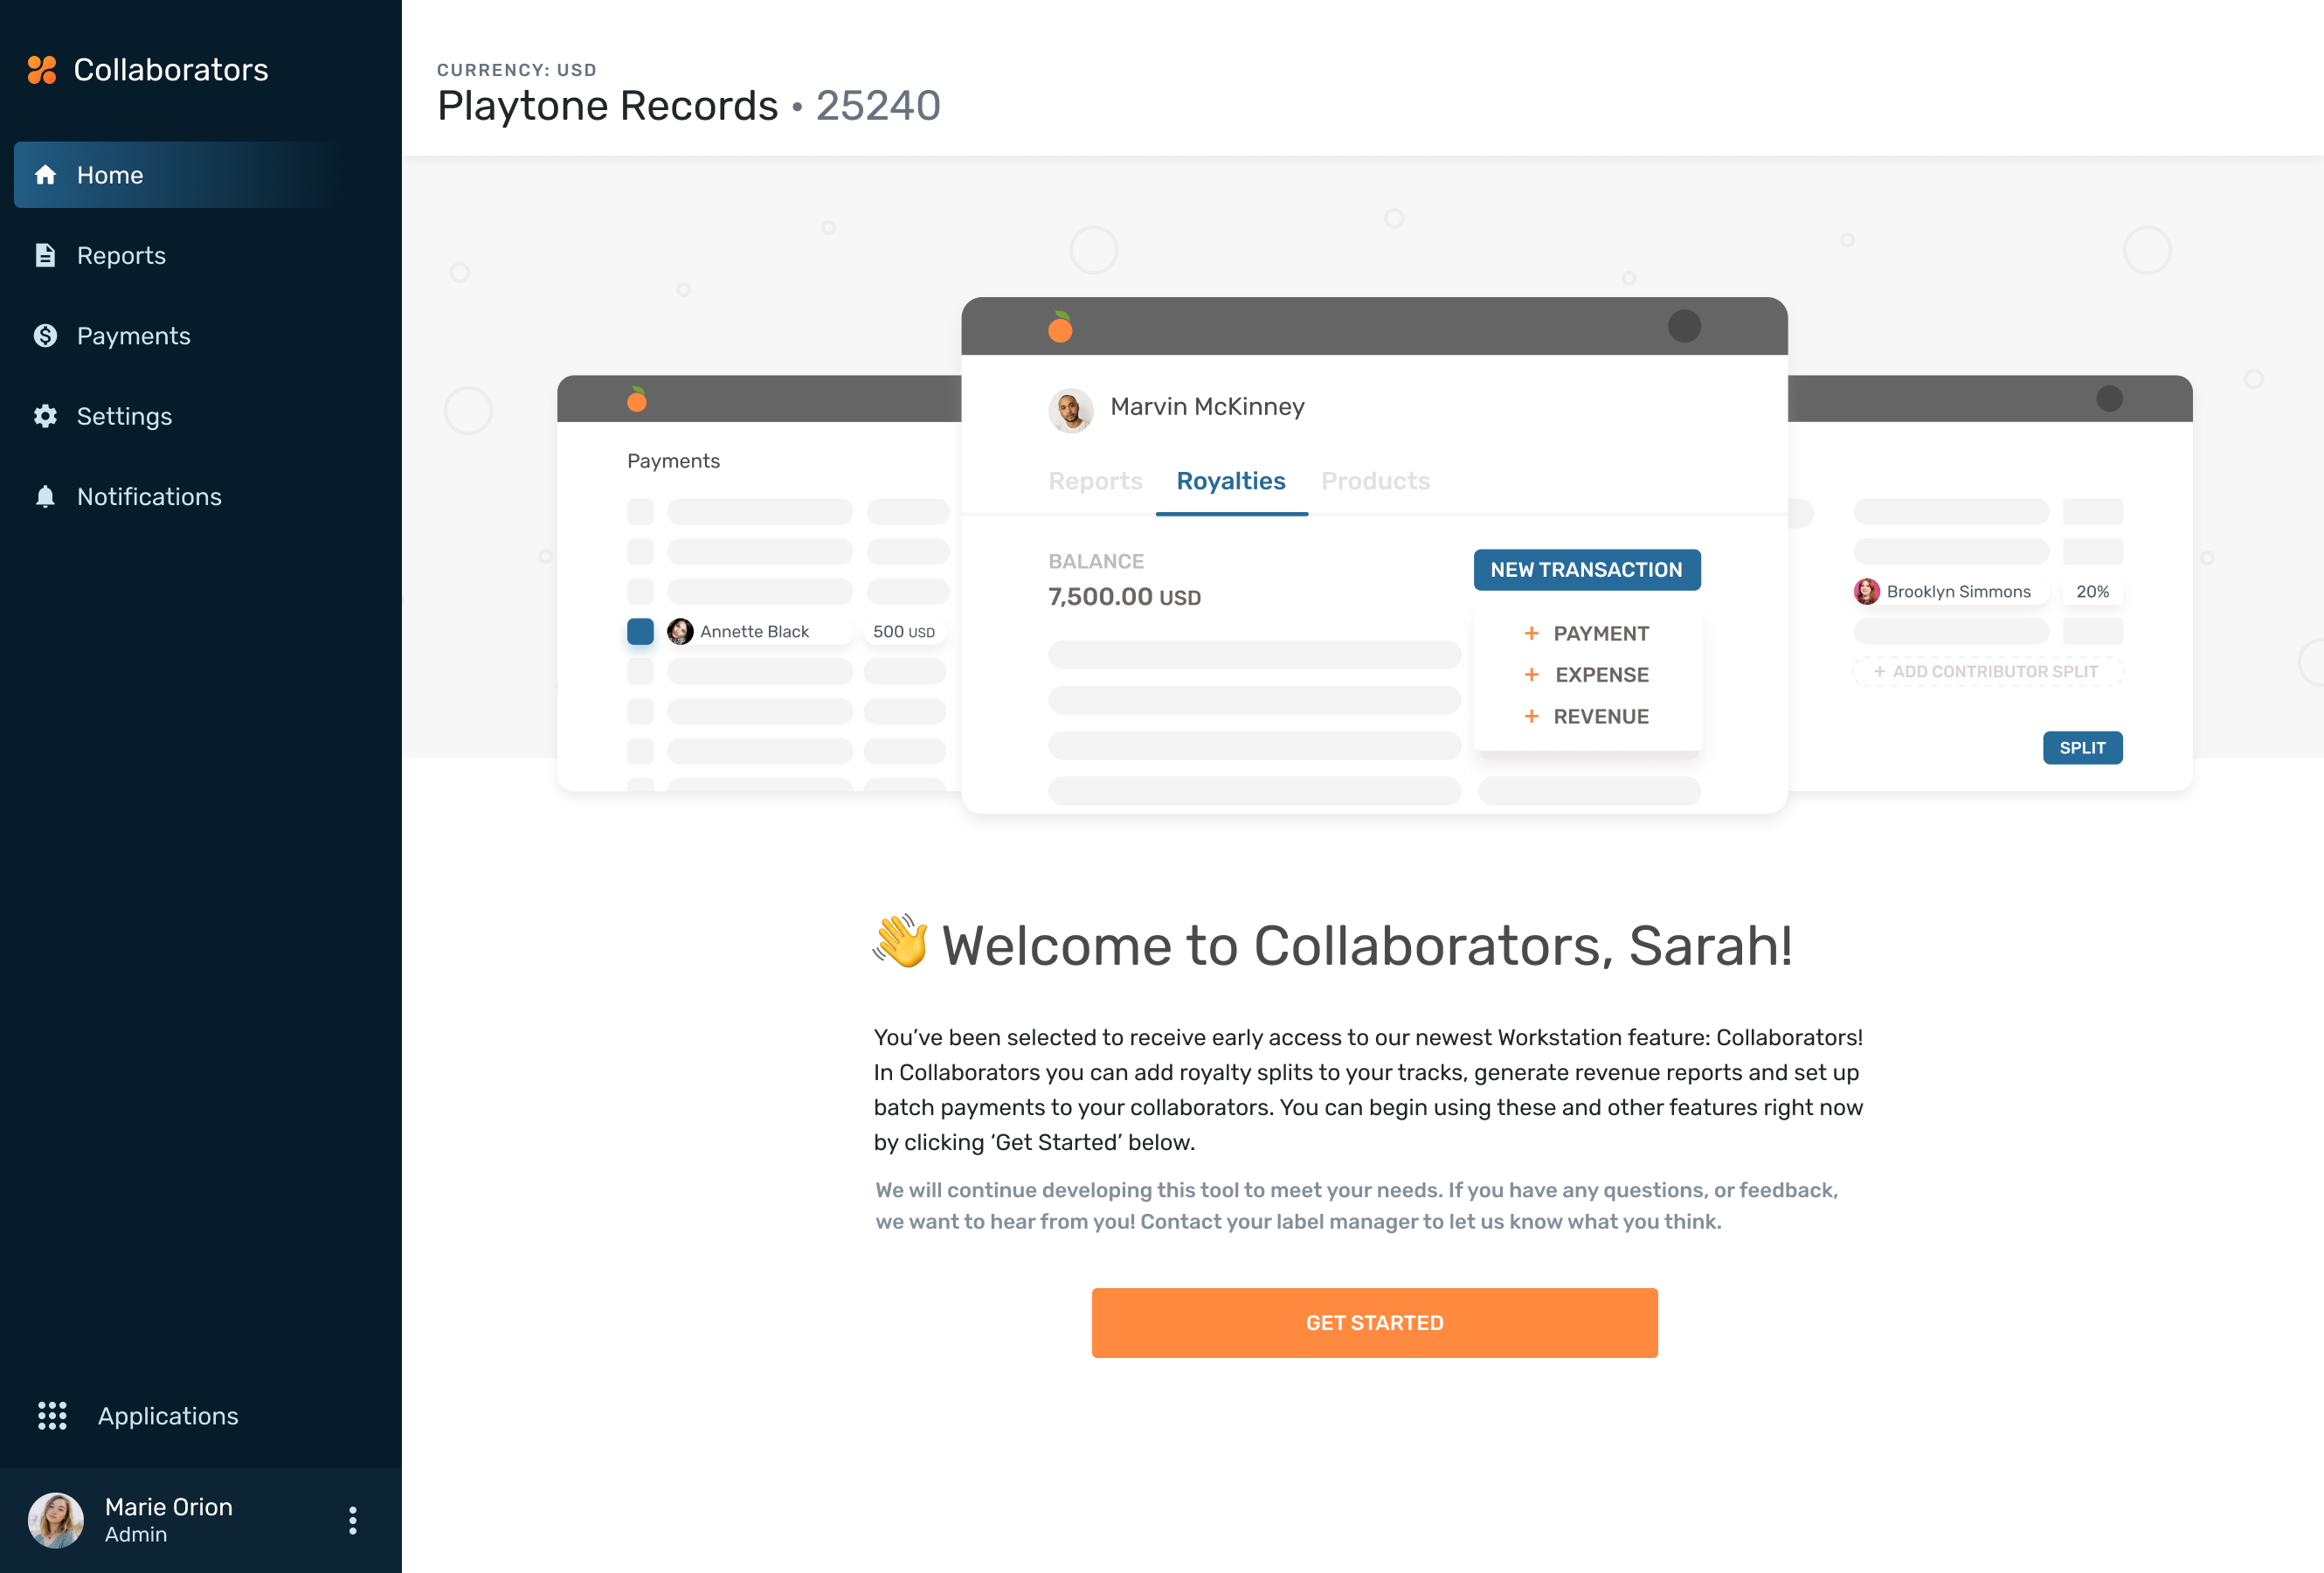The height and width of the screenshot is (1573, 2324).
Task: Click the Collaborators logo icon
Action: [x=41, y=69]
